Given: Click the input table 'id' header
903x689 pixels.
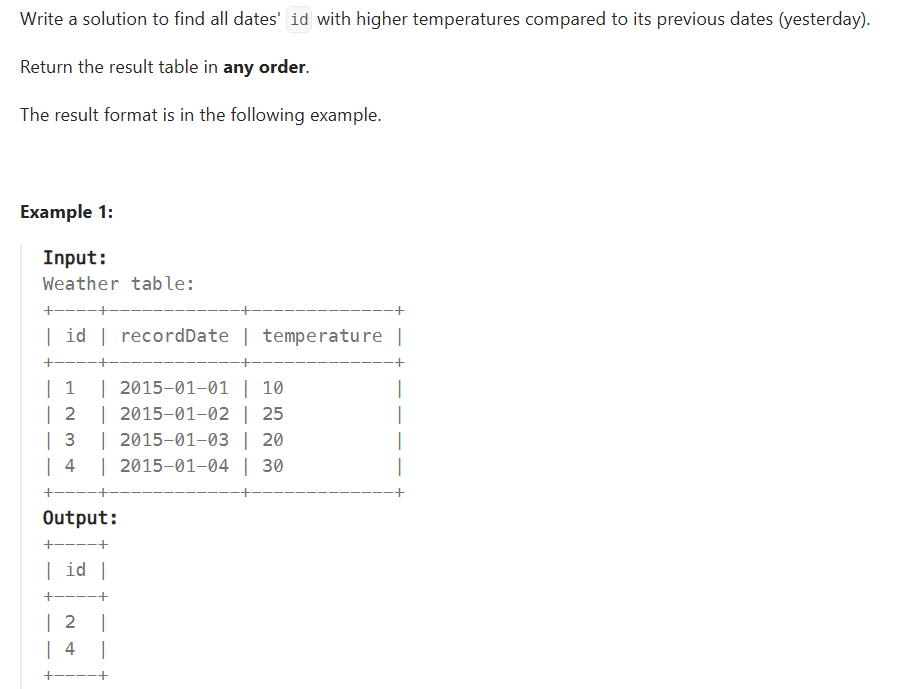Looking at the screenshot, I should point(75,335).
